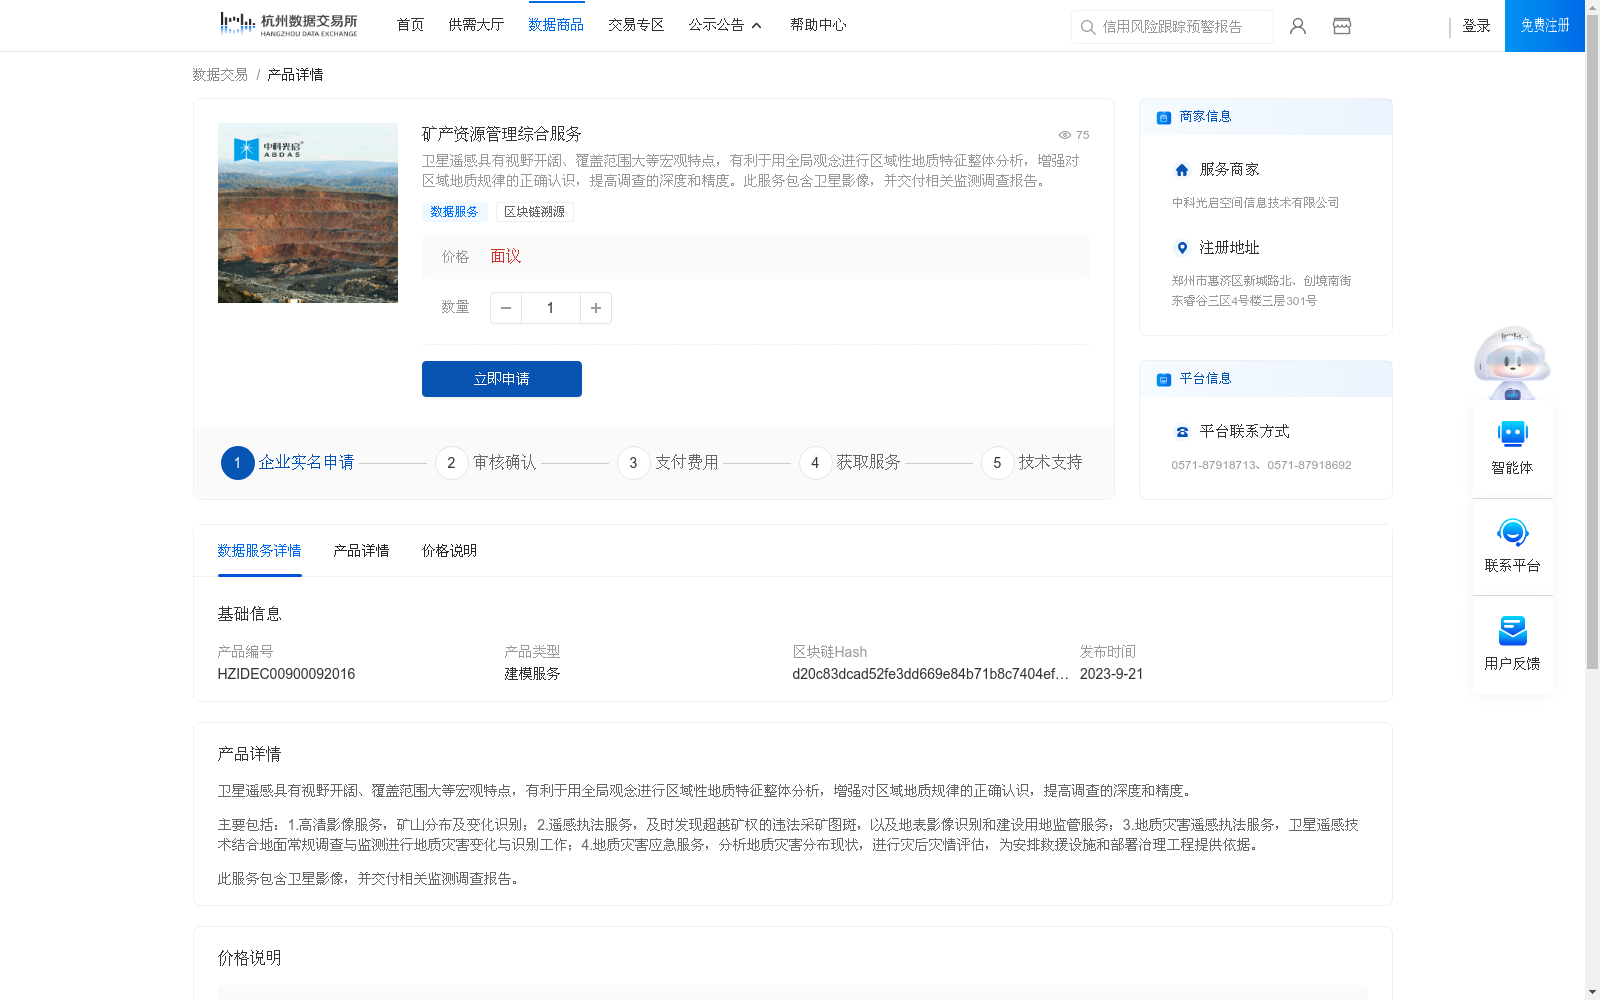This screenshot has width=1600, height=1000.
Task: Click the 数据服务 tag
Action: tap(454, 212)
